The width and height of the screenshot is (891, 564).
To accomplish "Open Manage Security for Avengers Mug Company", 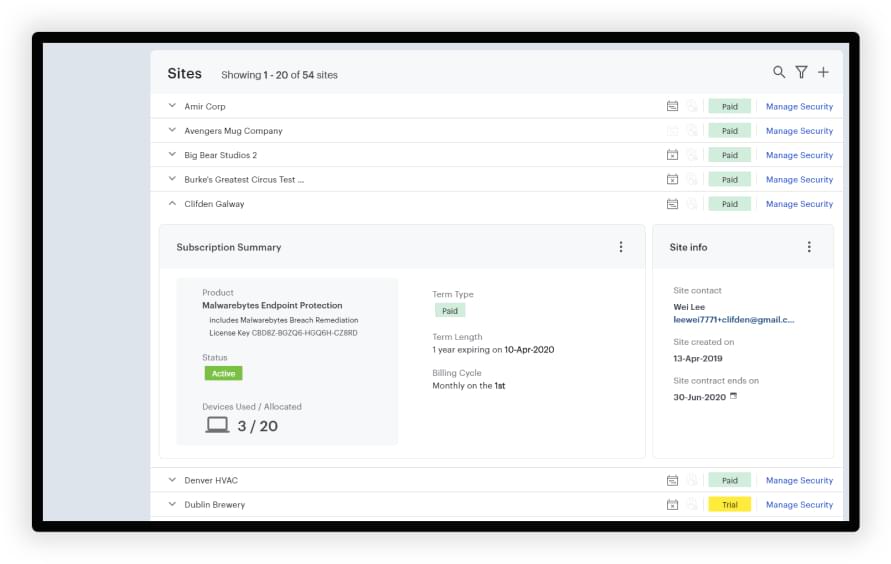I will [x=799, y=131].
